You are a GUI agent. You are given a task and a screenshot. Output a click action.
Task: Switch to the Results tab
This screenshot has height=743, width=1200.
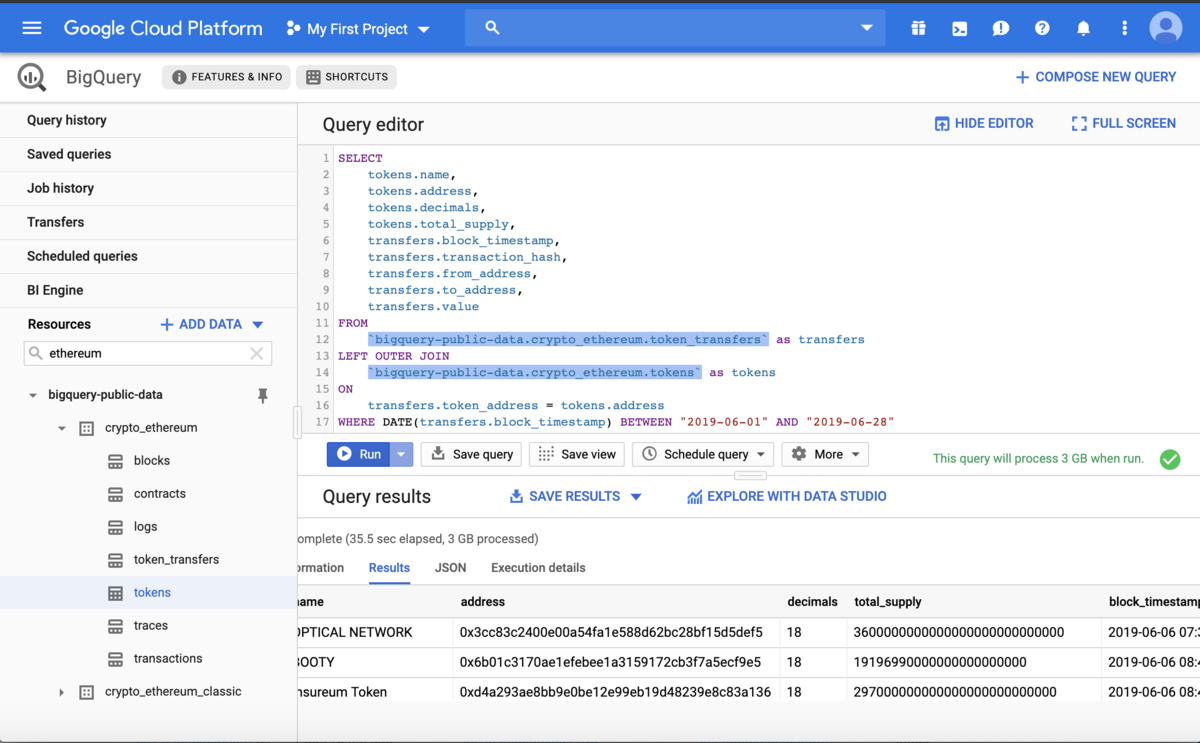[x=389, y=568]
